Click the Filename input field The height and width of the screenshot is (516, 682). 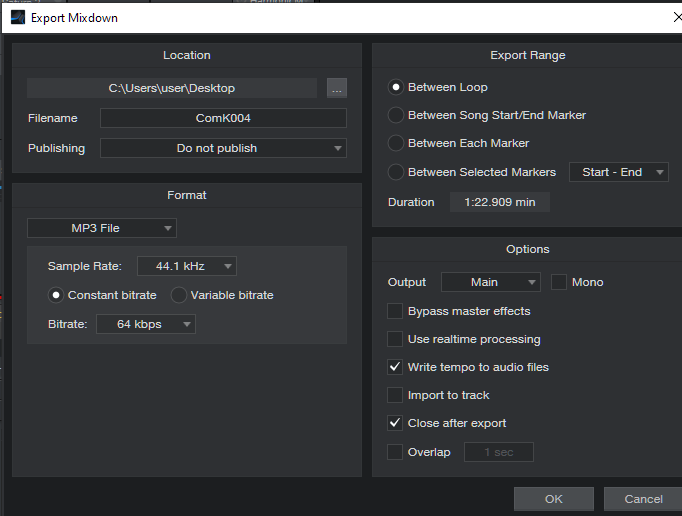tap(223, 118)
